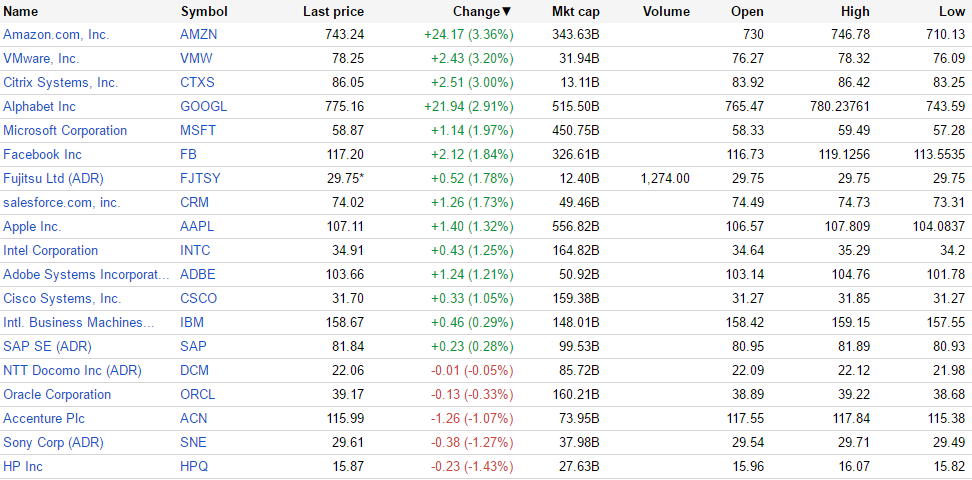Open Microsoft Corporation link
Image resolution: width=972 pixels, height=480 pixels.
pos(65,130)
